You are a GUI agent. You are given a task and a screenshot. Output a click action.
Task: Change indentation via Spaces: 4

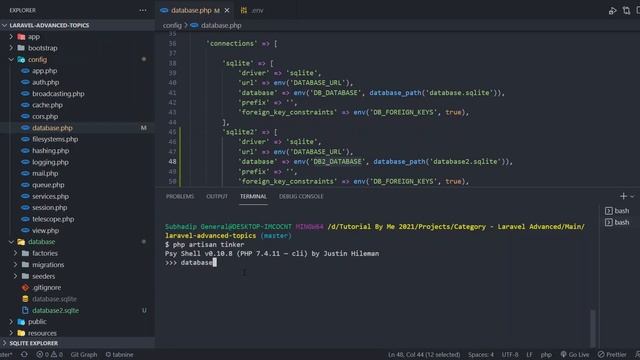click(481, 355)
